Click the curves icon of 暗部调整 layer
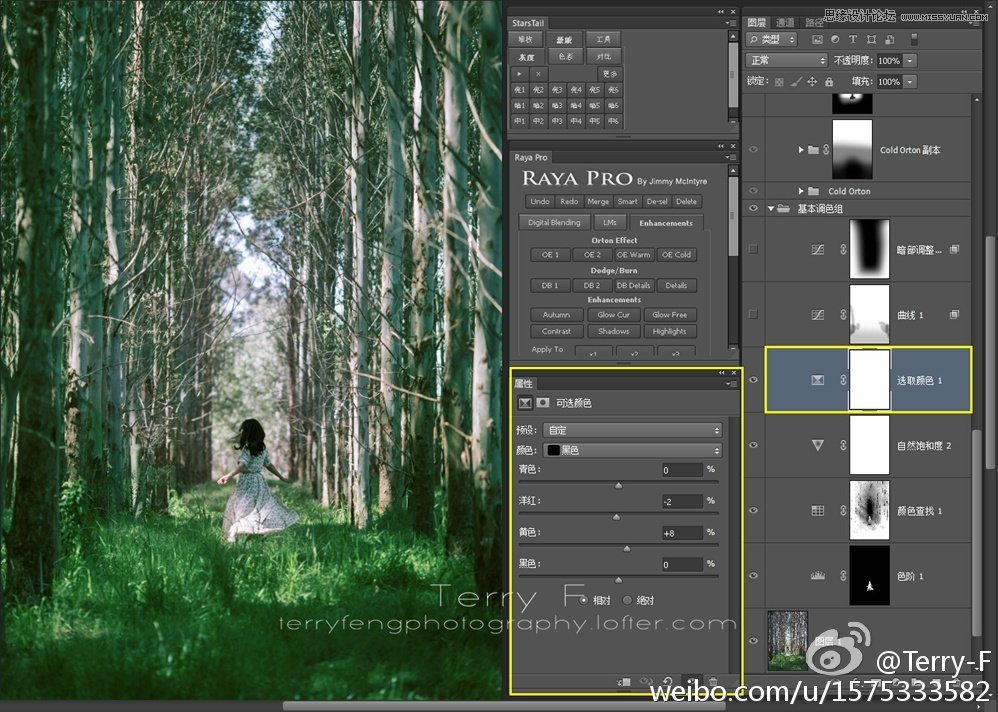 [818, 249]
